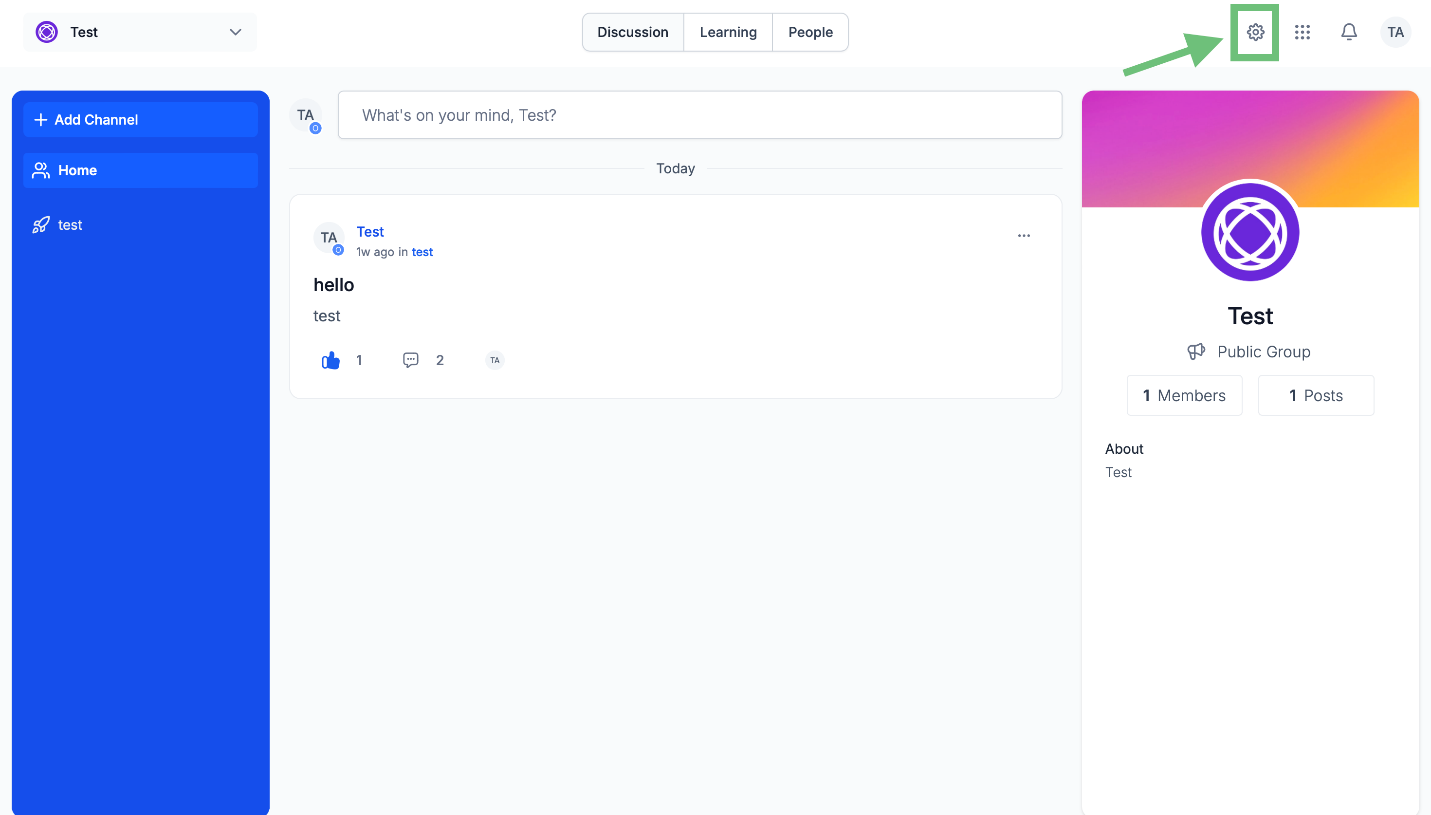This screenshot has height=815, width=1431.
Task: Select Home in the sidebar
Action: pos(141,171)
